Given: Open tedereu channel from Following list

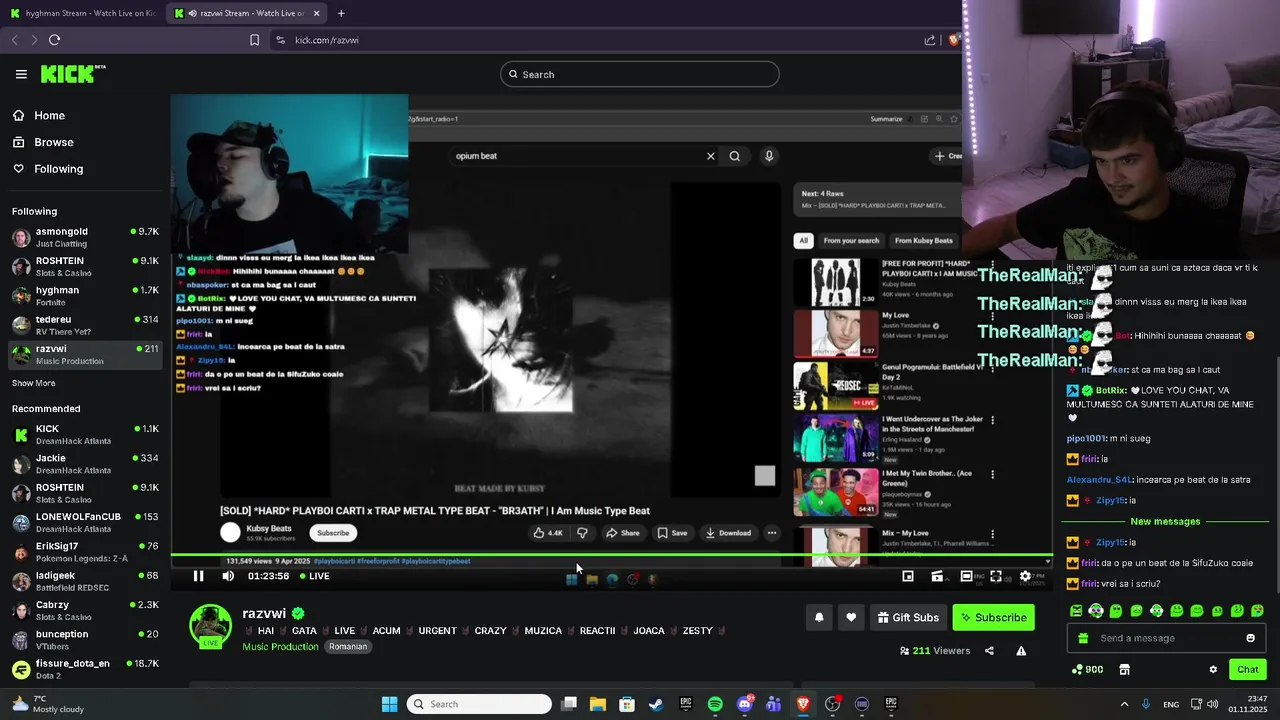Looking at the screenshot, I should (x=85, y=325).
